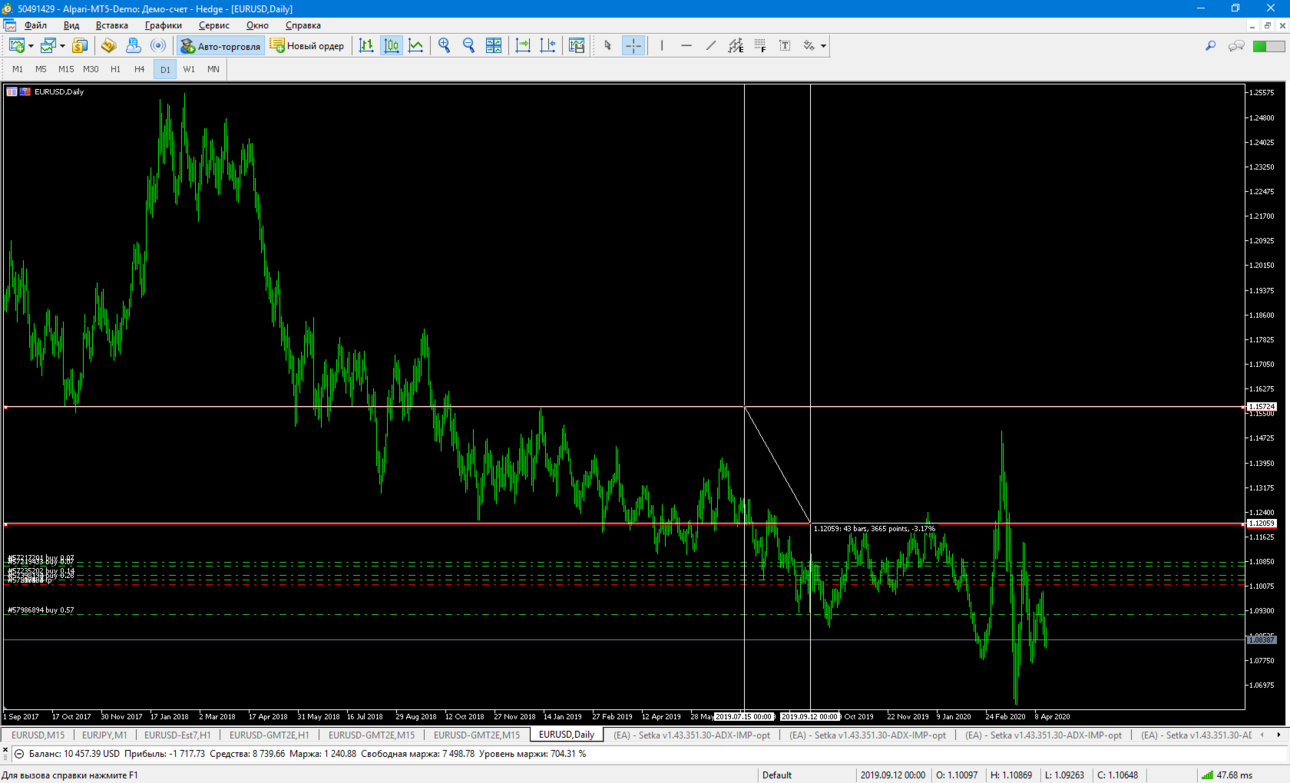Open the virtual hosting icon
The height and width of the screenshot is (783, 1290).
click(x=133, y=46)
